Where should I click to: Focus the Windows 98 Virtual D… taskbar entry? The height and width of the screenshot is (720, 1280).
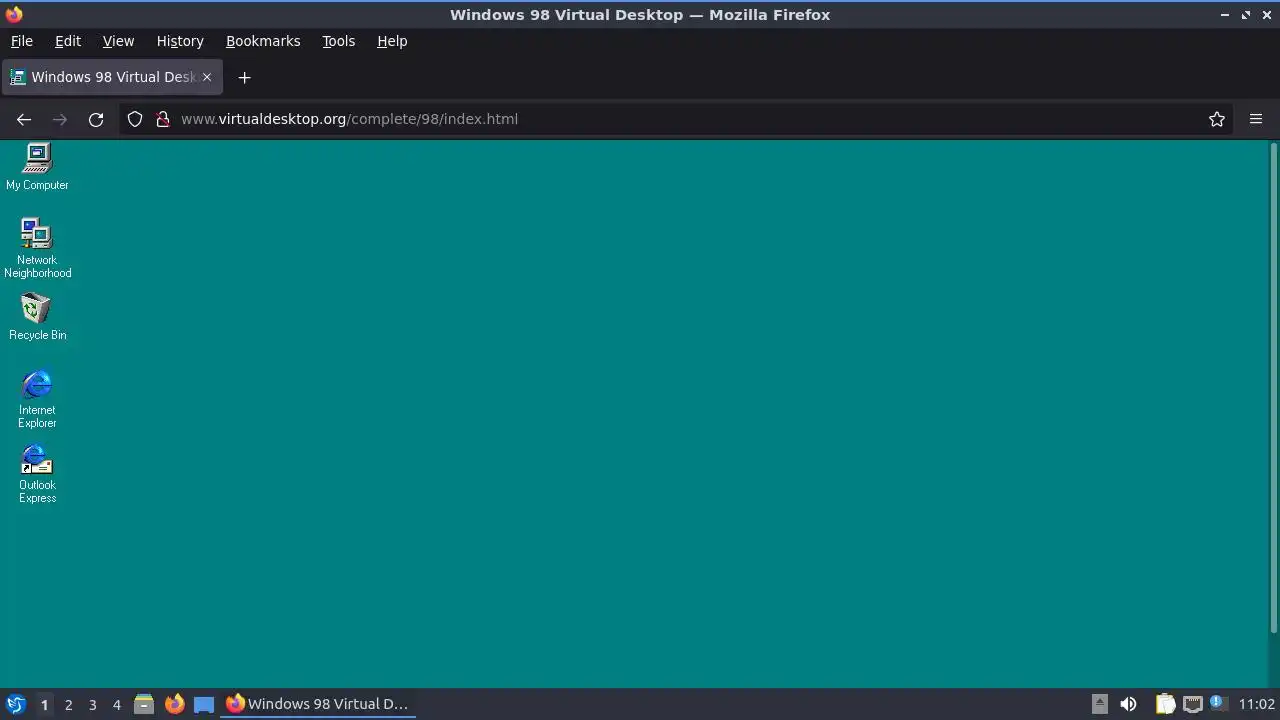click(317, 704)
